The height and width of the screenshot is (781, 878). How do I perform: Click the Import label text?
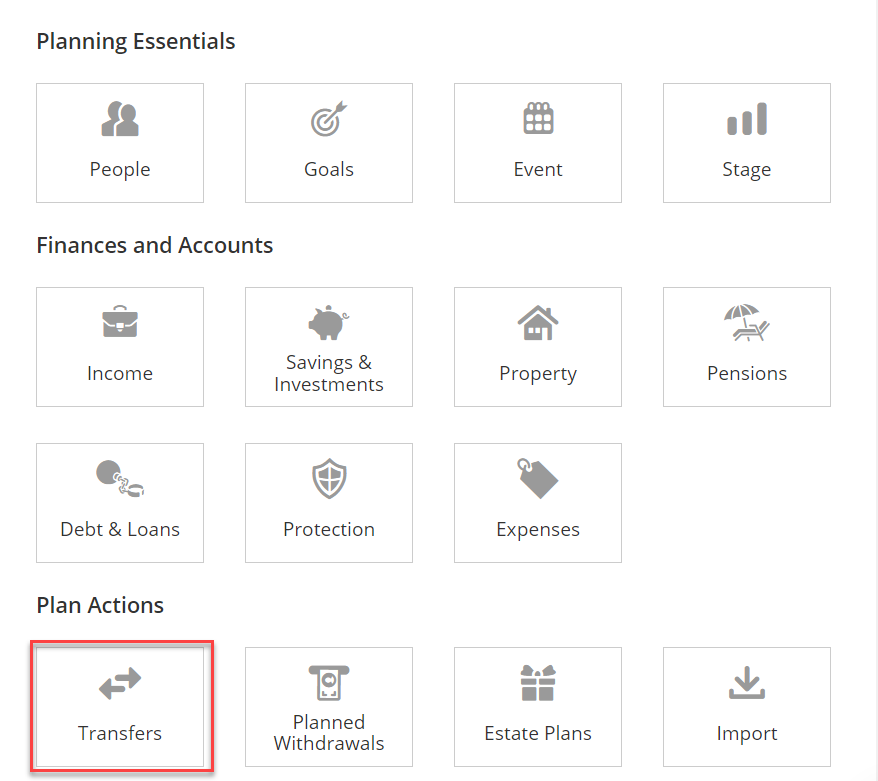[746, 733]
